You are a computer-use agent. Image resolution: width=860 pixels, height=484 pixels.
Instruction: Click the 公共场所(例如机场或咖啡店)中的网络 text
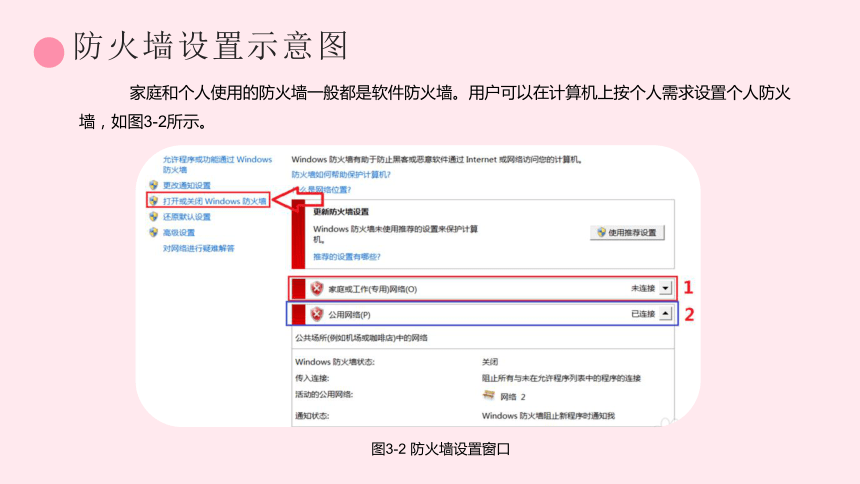pyautogui.click(x=361, y=338)
